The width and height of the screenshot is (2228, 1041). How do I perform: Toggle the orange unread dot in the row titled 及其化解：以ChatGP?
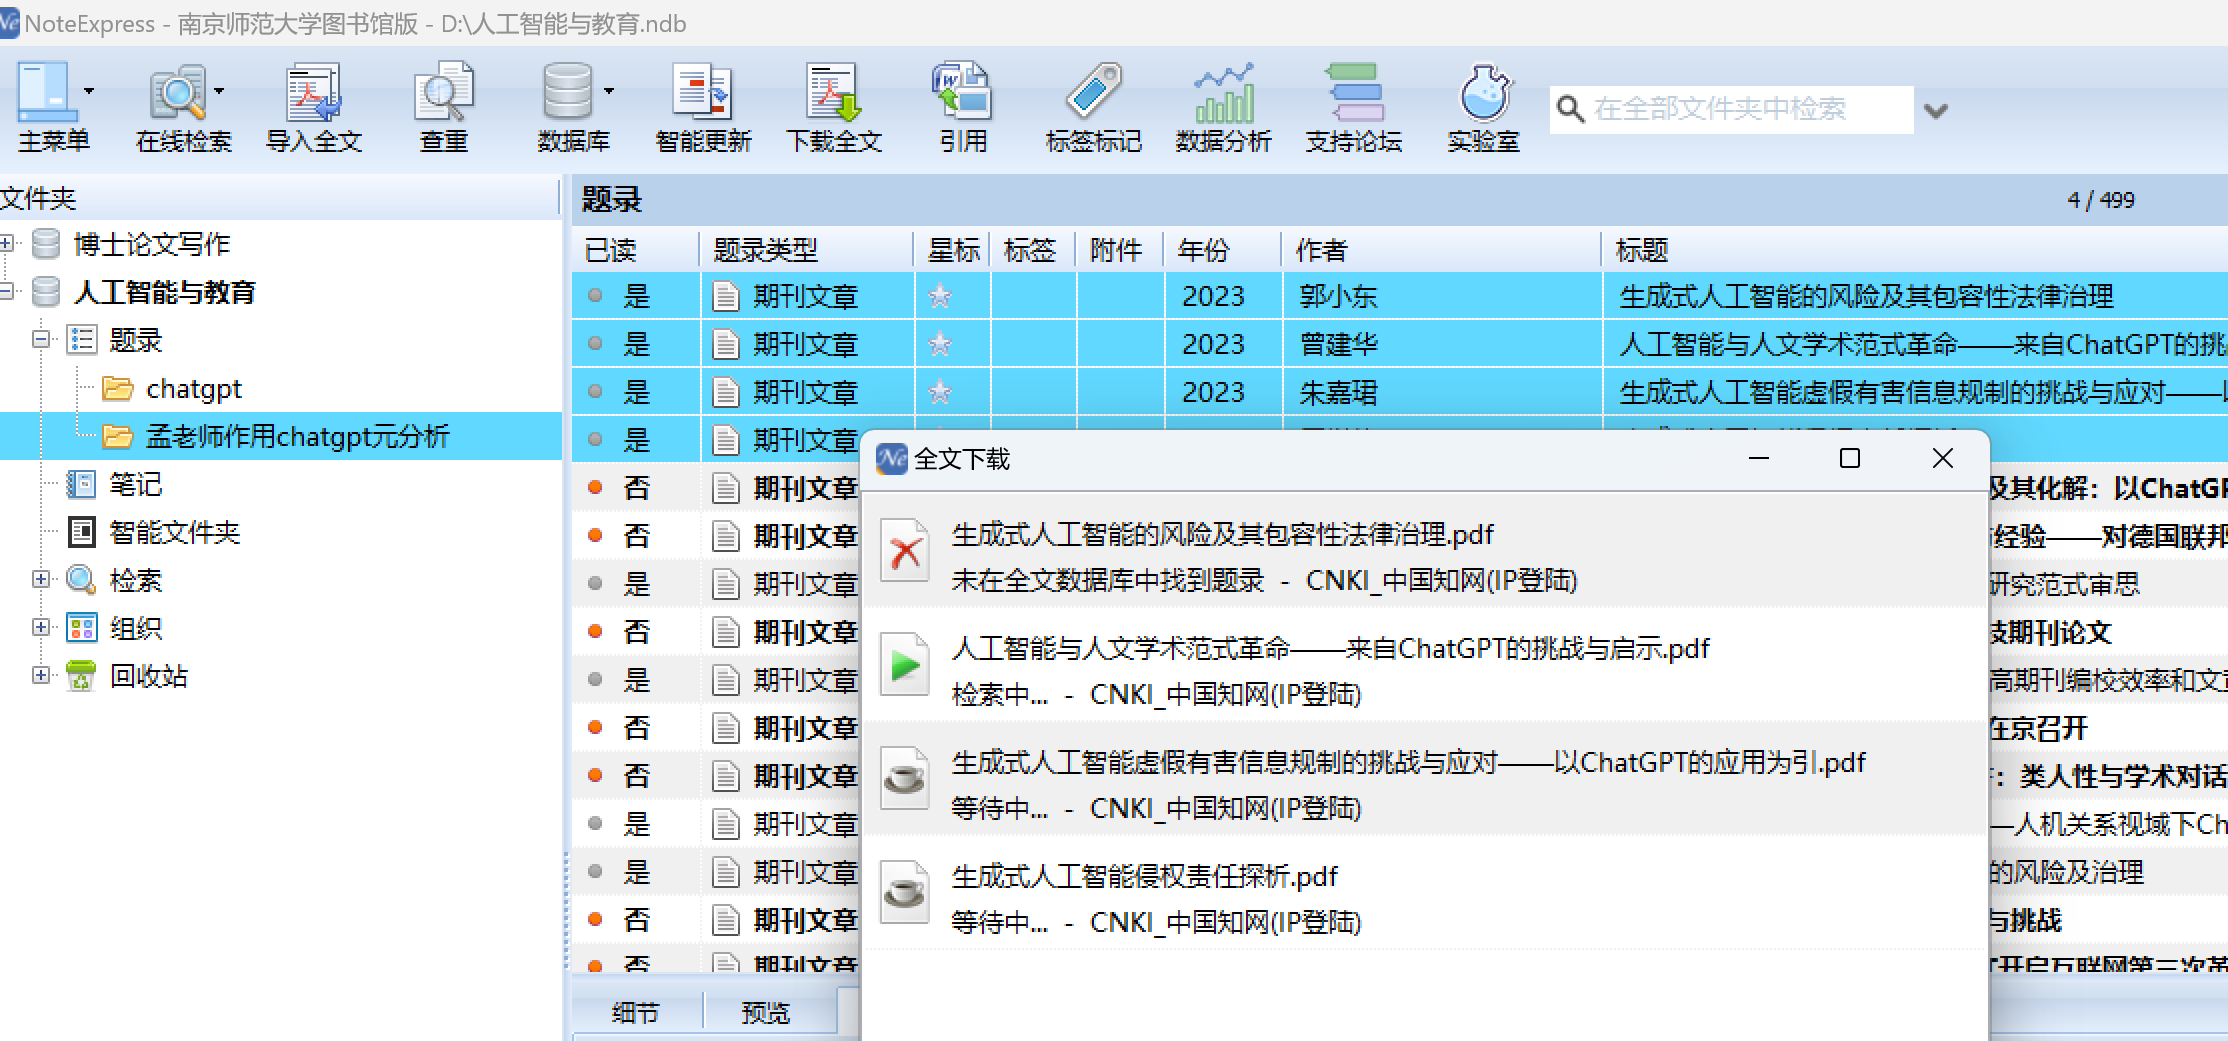tap(595, 488)
